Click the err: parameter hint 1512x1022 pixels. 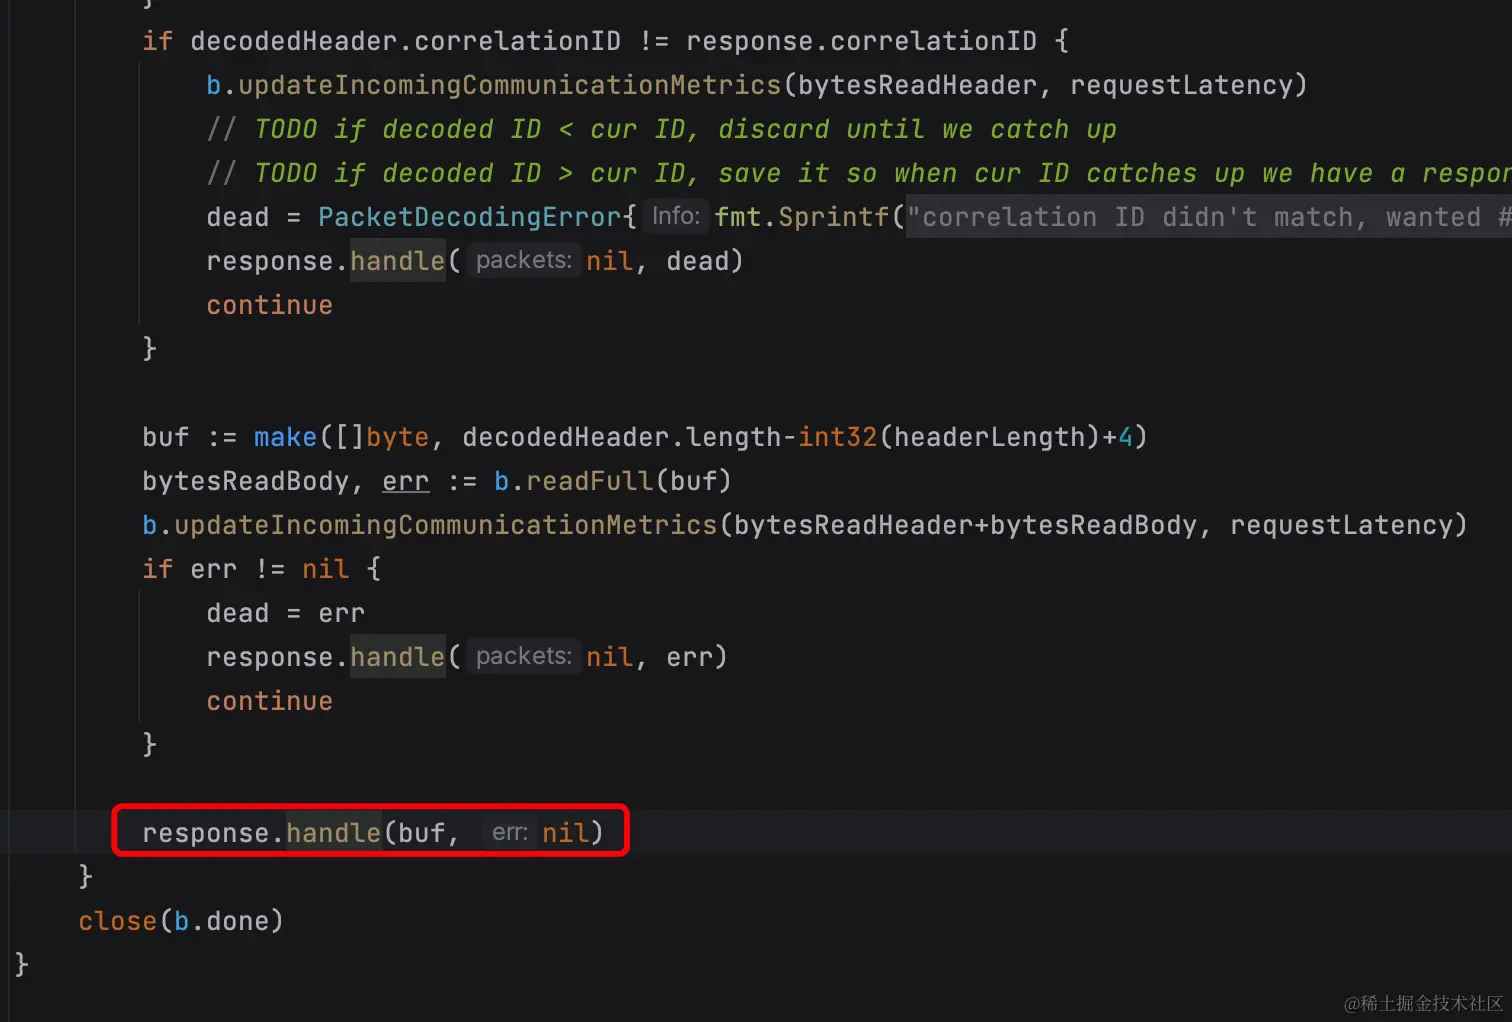pos(509,832)
